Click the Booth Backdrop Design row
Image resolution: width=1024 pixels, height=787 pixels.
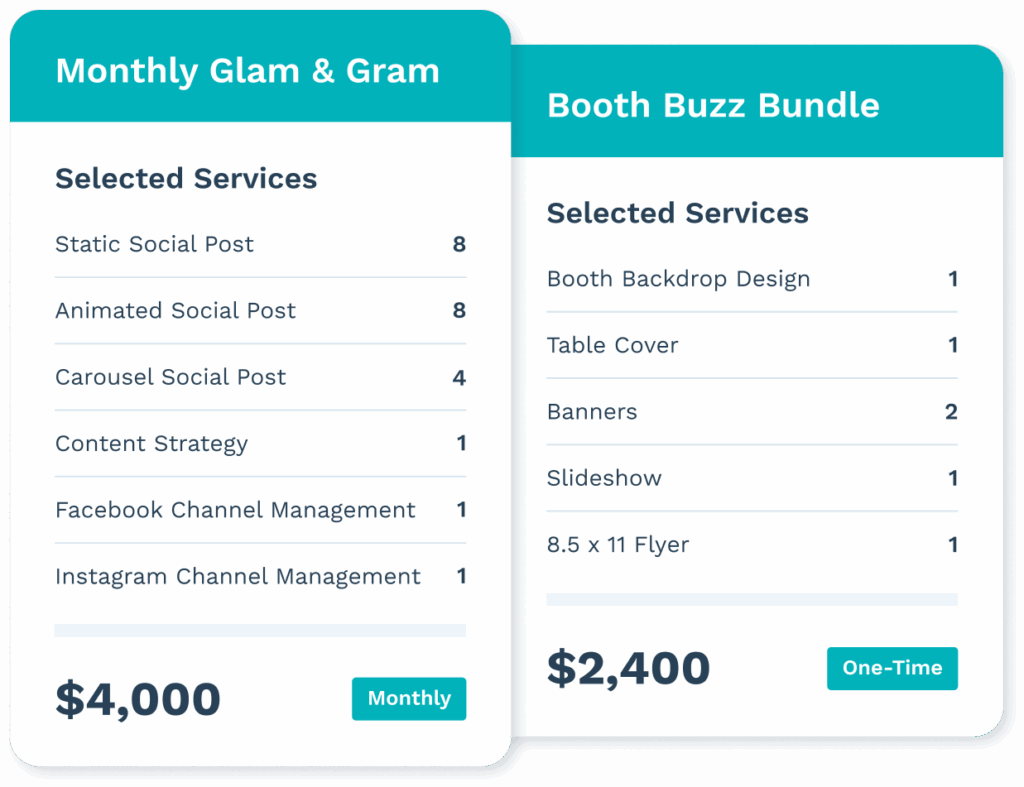coord(752,280)
